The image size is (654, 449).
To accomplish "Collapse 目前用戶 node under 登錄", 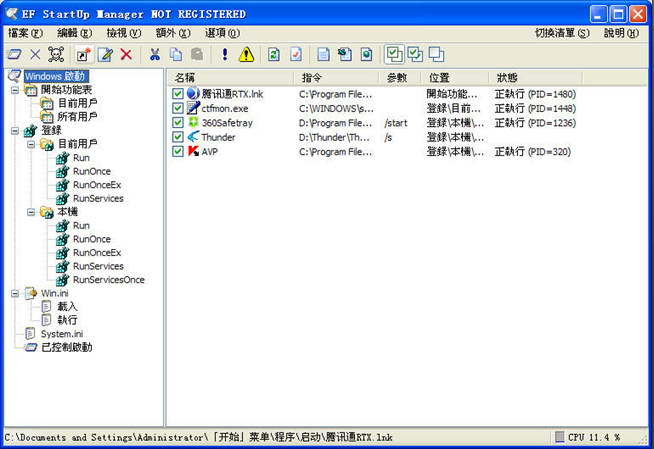I will pos(31,144).
